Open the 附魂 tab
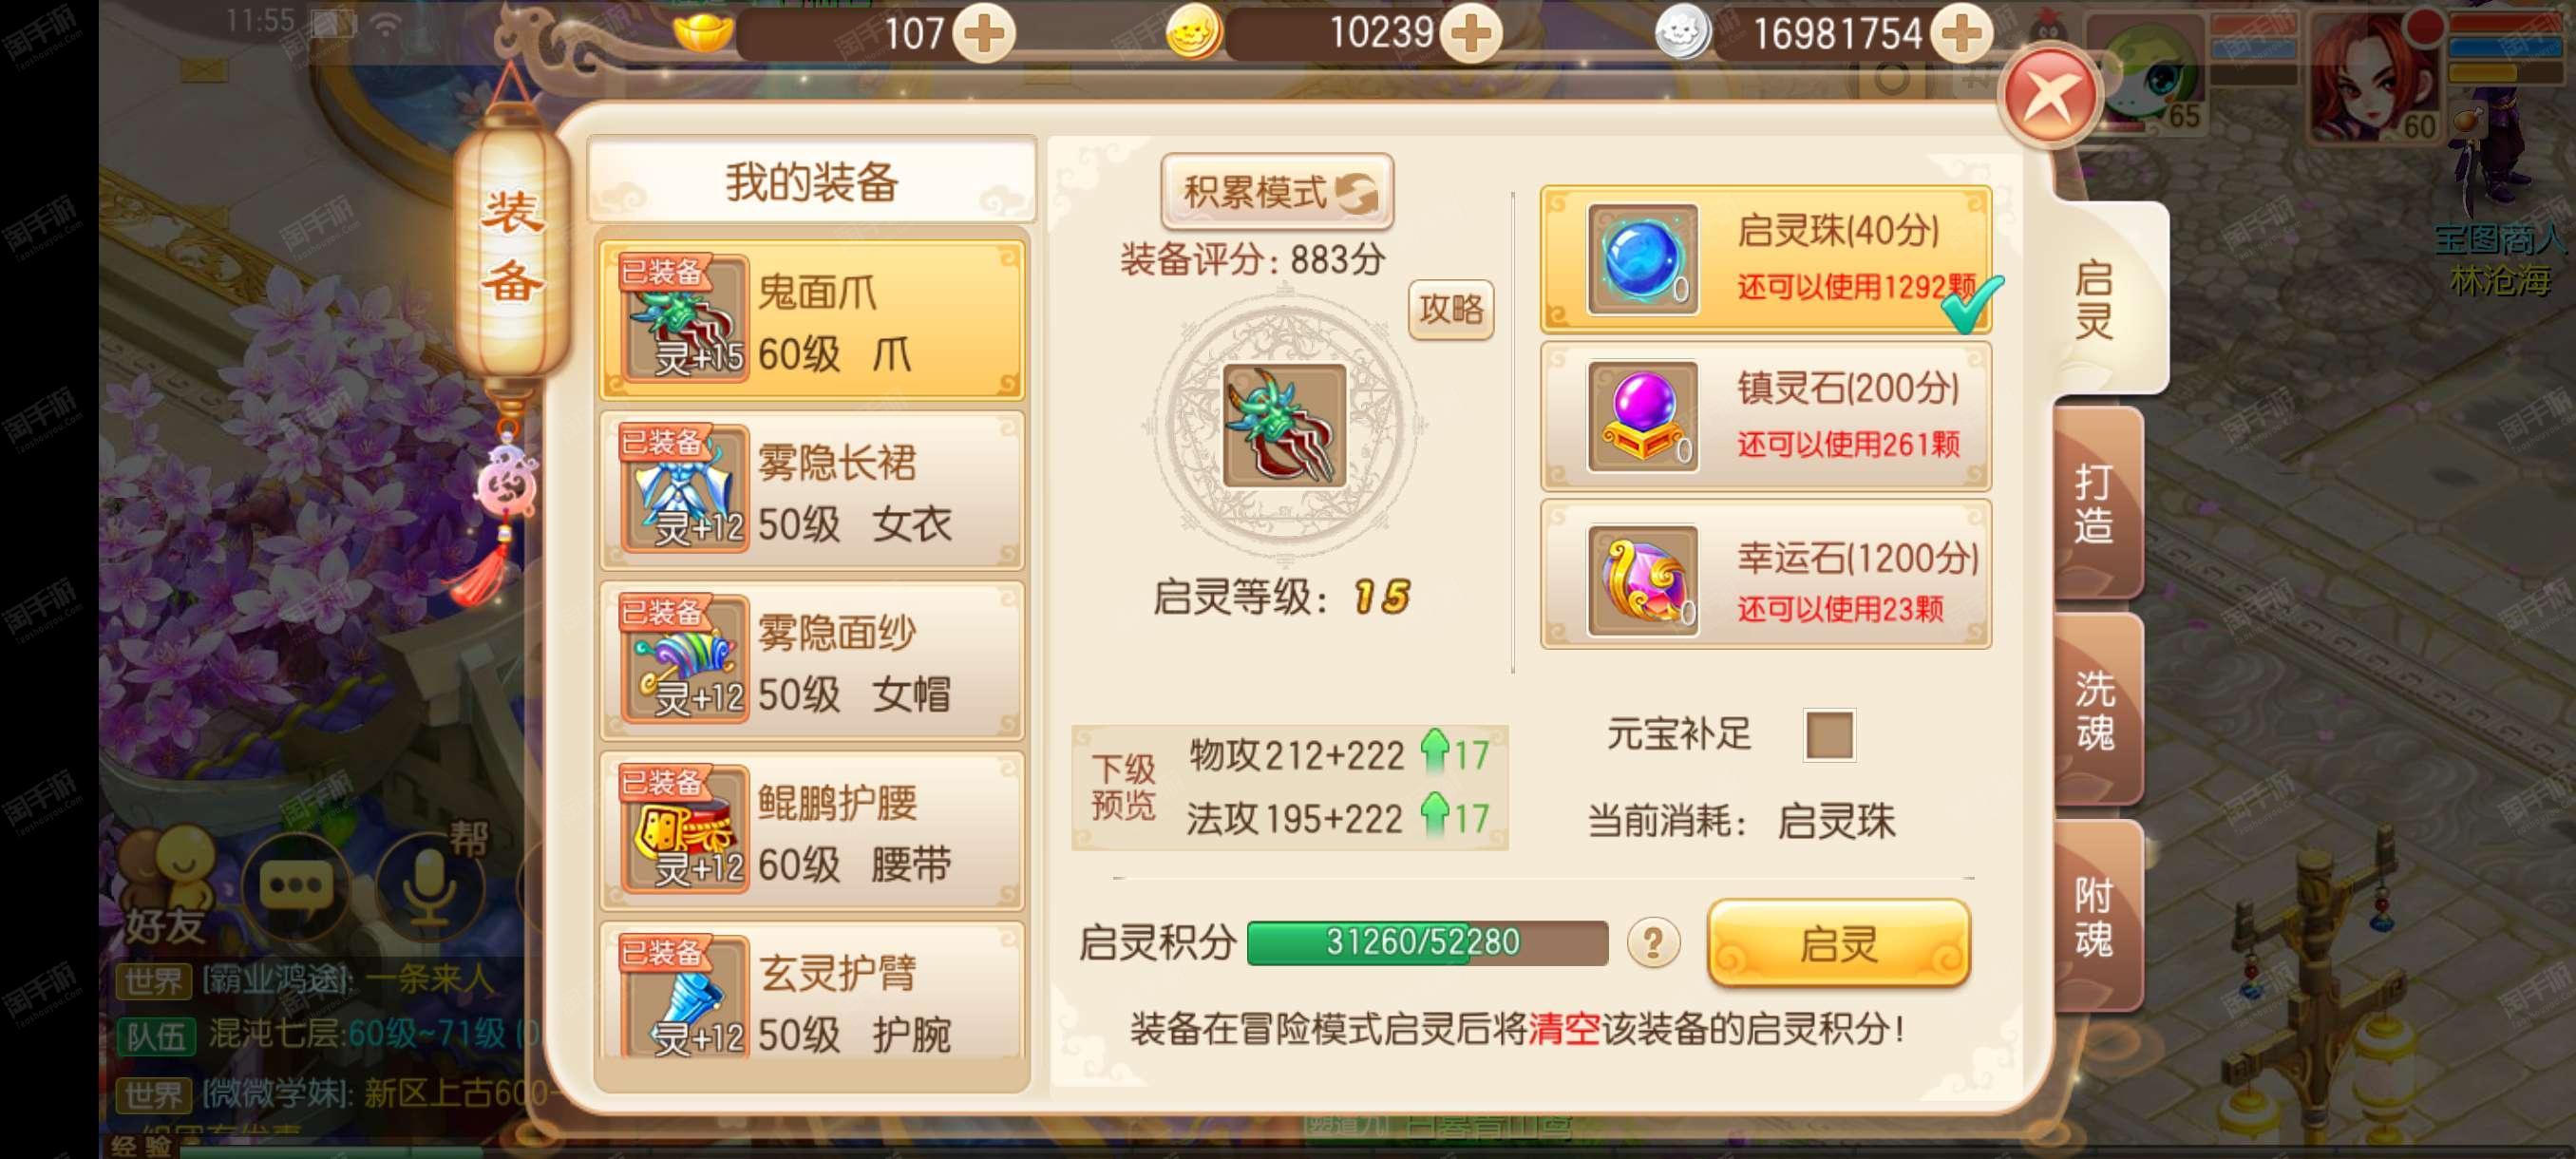 (x=2096, y=917)
